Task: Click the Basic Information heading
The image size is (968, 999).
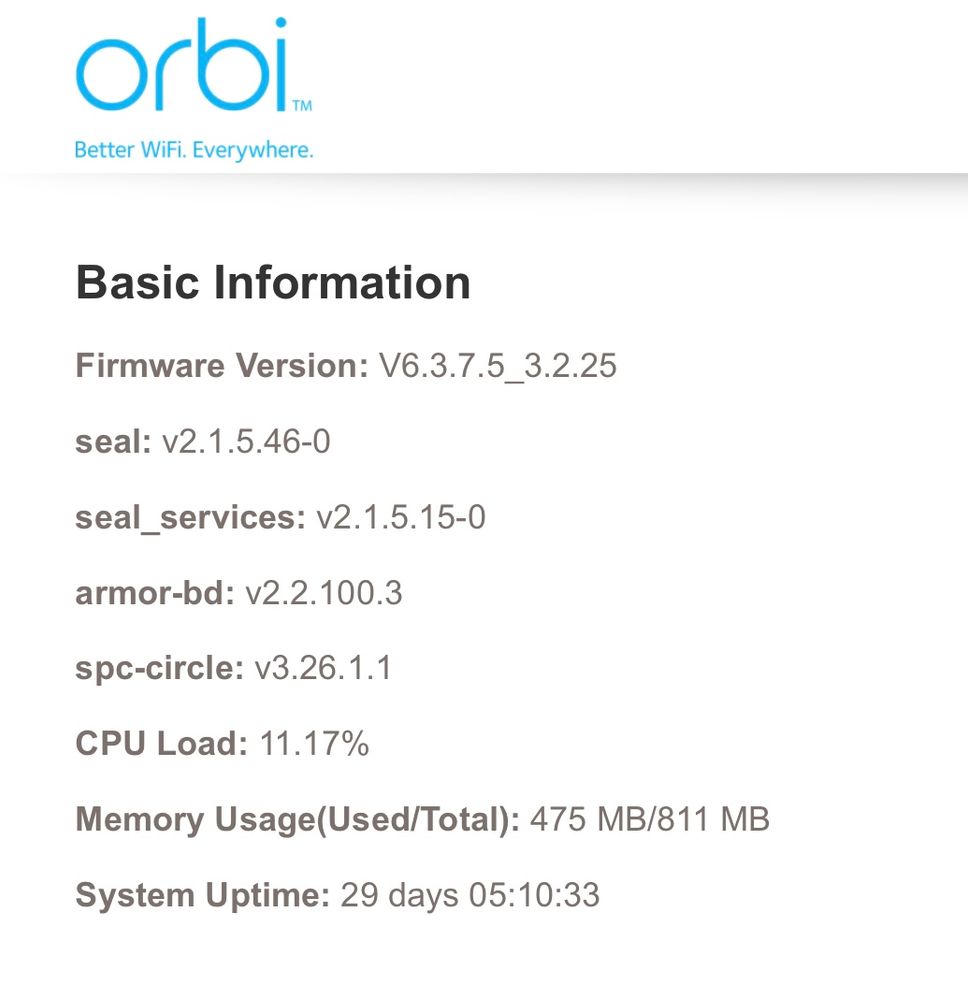Action: [x=273, y=283]
